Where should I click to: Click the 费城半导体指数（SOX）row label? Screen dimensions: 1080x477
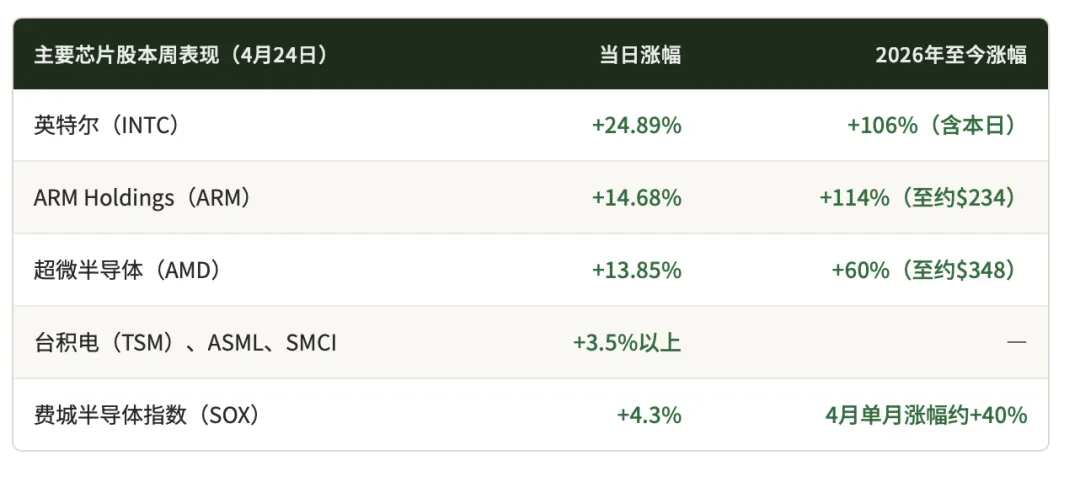[147, 415]
